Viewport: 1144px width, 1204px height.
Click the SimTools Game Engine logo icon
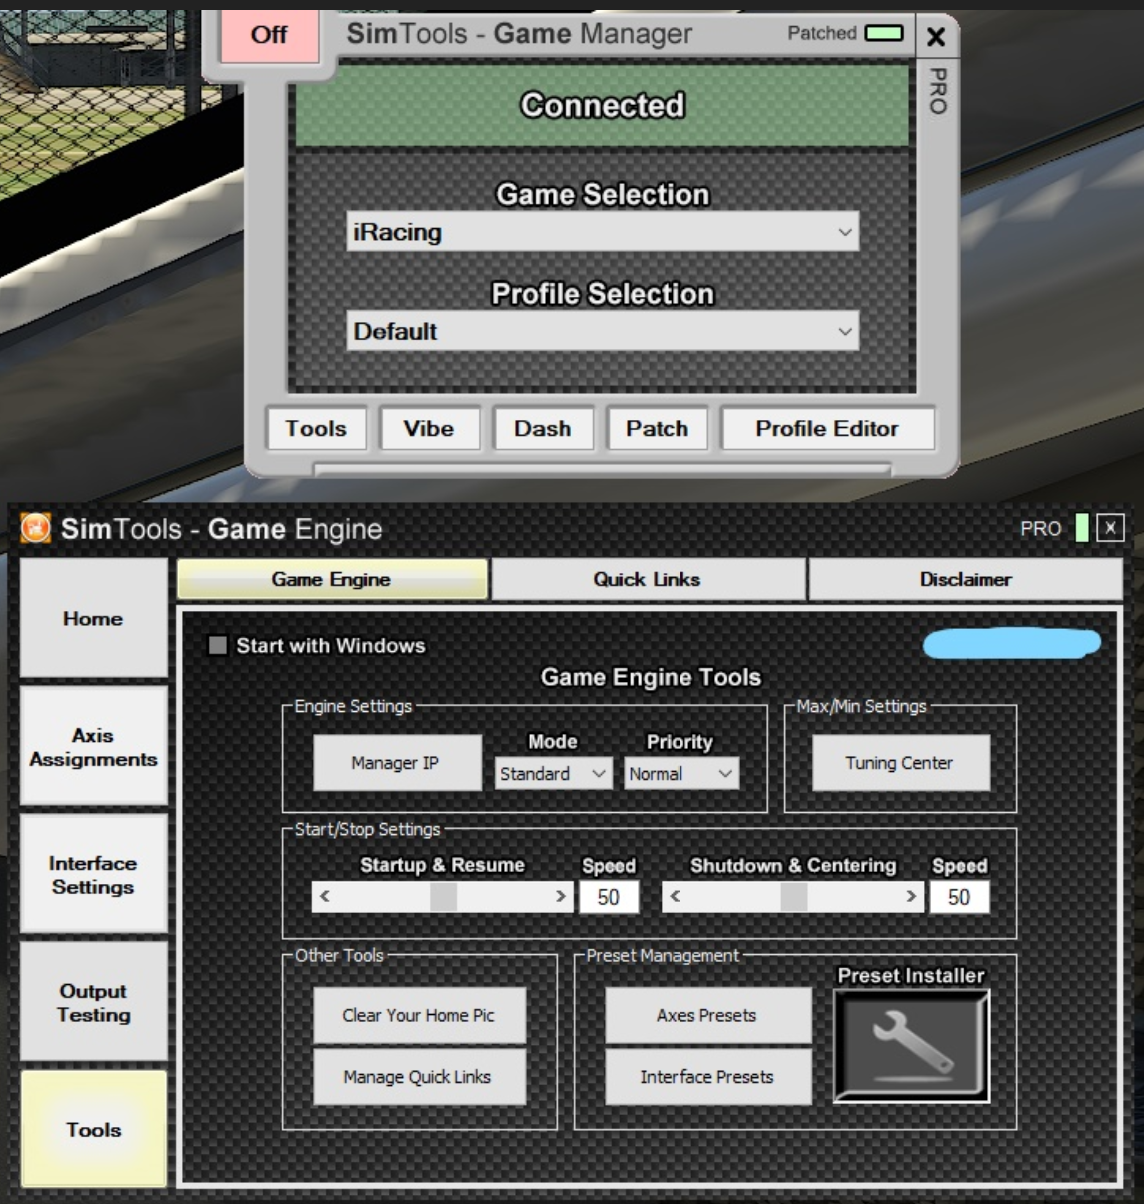pyautogui.click(x=35, y=528)
